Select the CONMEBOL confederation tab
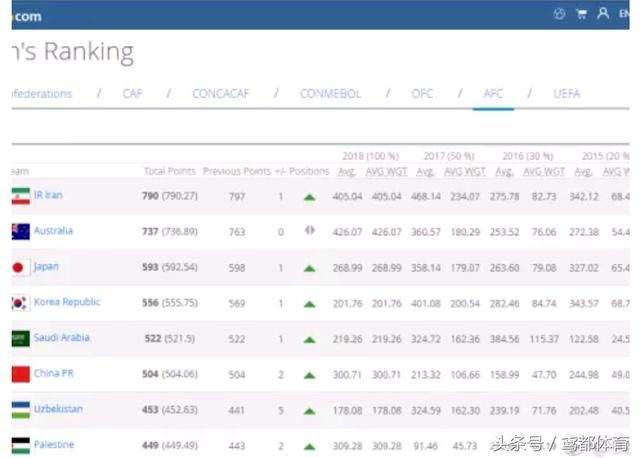 coord(330,94)
